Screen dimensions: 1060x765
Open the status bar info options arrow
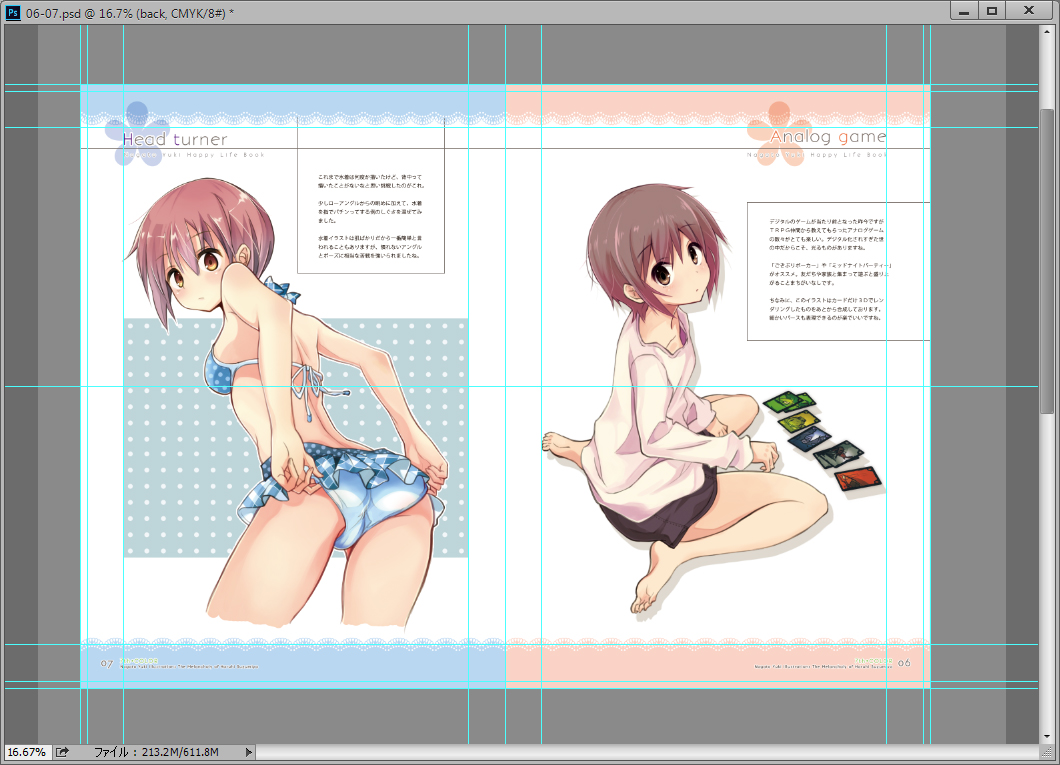click(x=248, y=751)
